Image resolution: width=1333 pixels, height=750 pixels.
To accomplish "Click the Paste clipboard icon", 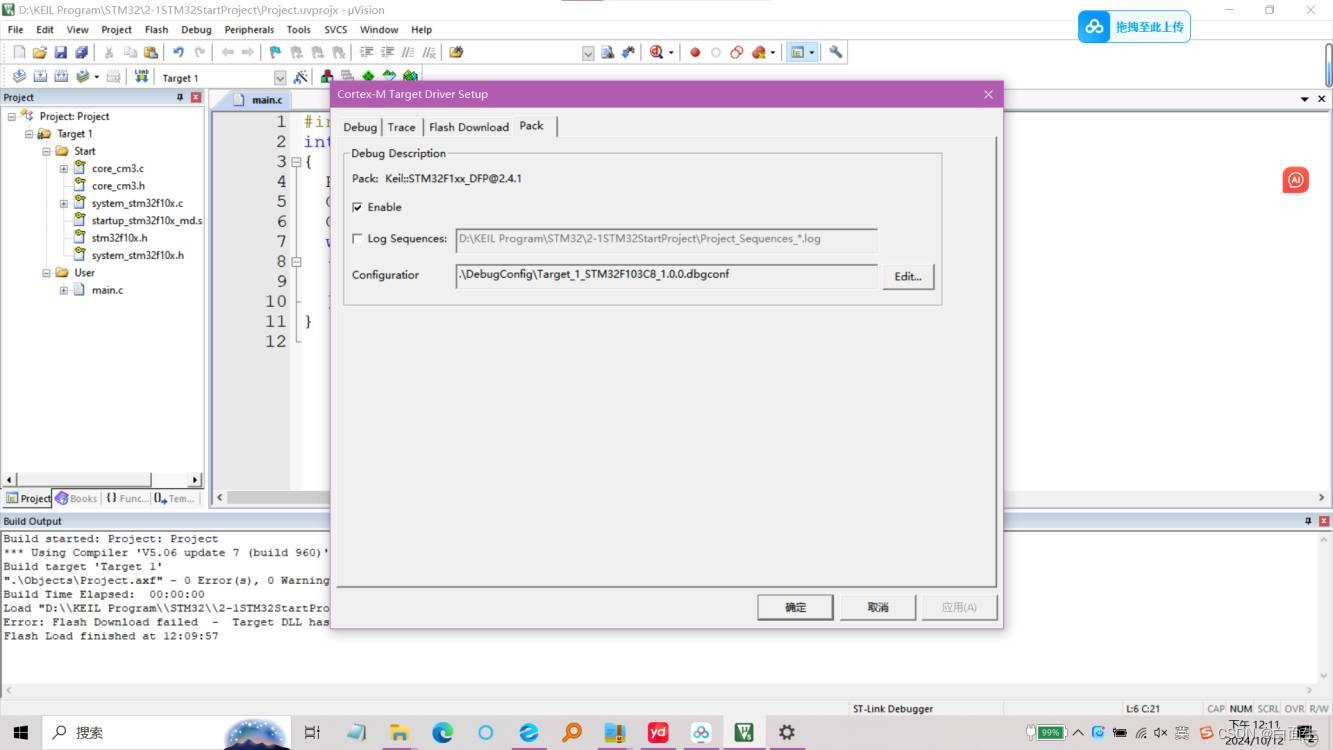I will point(151,52).
